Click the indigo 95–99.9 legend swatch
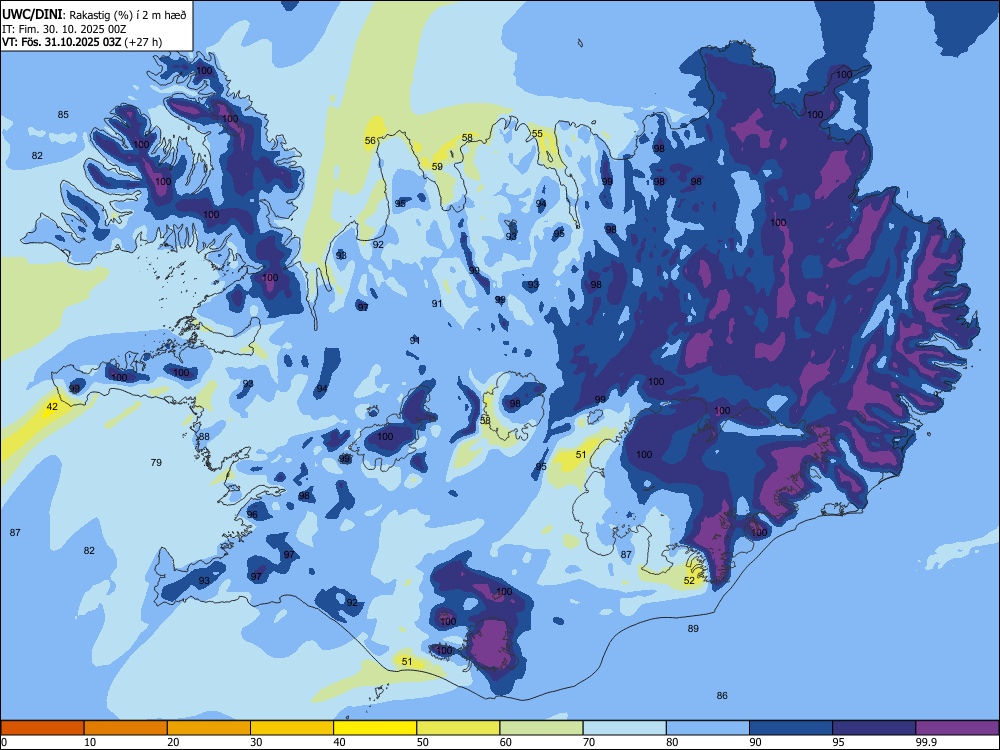Image resolution: width=1000 pixels, height=750 pixels. [x=874, y=728]
